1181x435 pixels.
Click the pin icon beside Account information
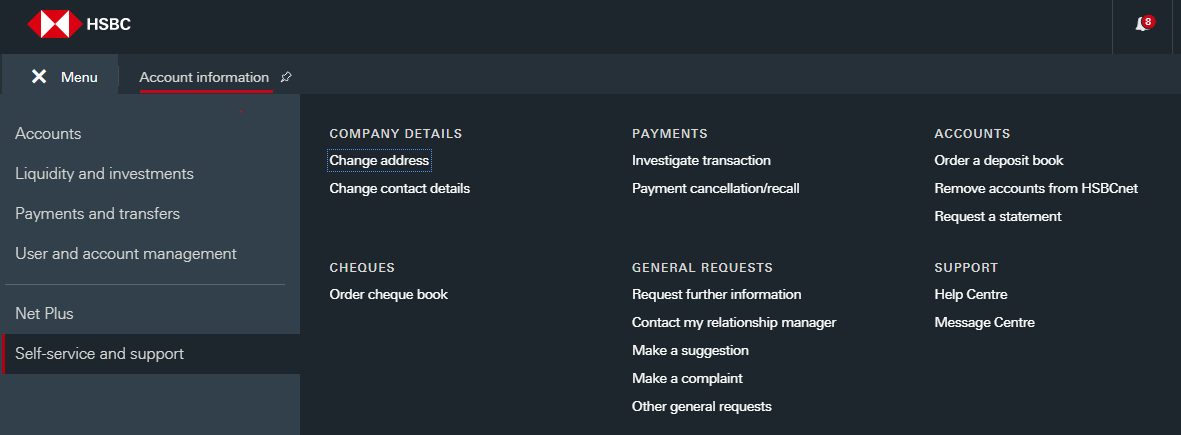[x=285, y=77]
